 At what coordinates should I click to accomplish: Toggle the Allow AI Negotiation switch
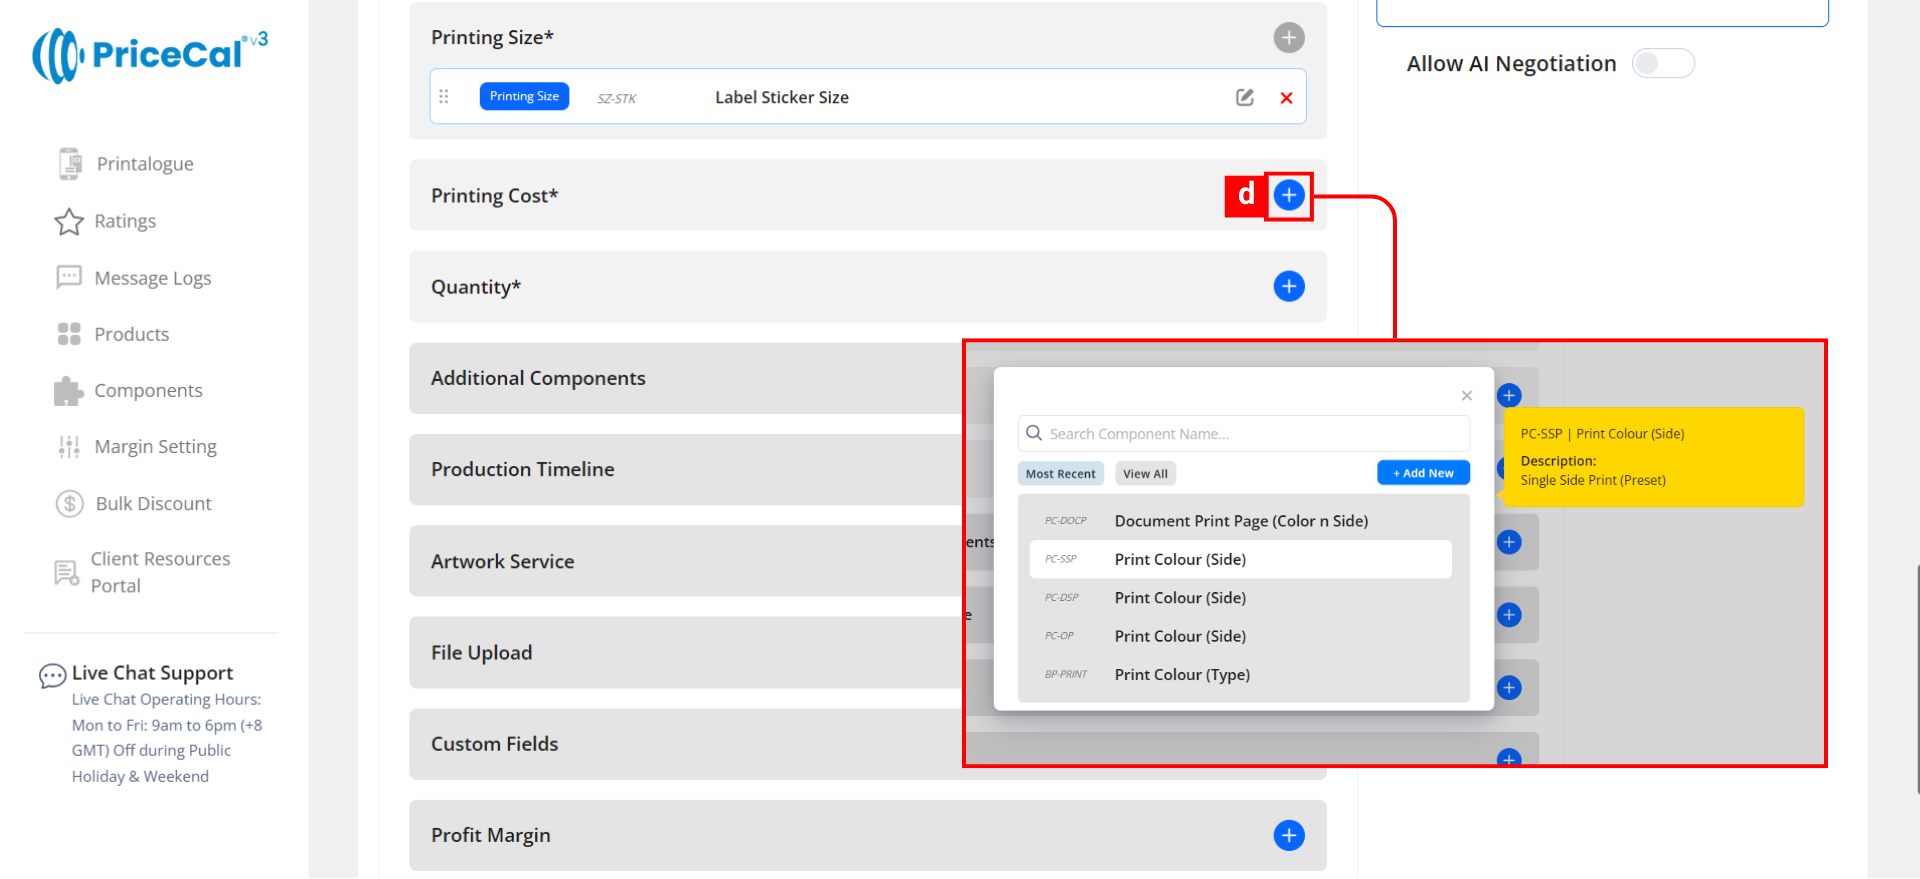(1662, 64)
